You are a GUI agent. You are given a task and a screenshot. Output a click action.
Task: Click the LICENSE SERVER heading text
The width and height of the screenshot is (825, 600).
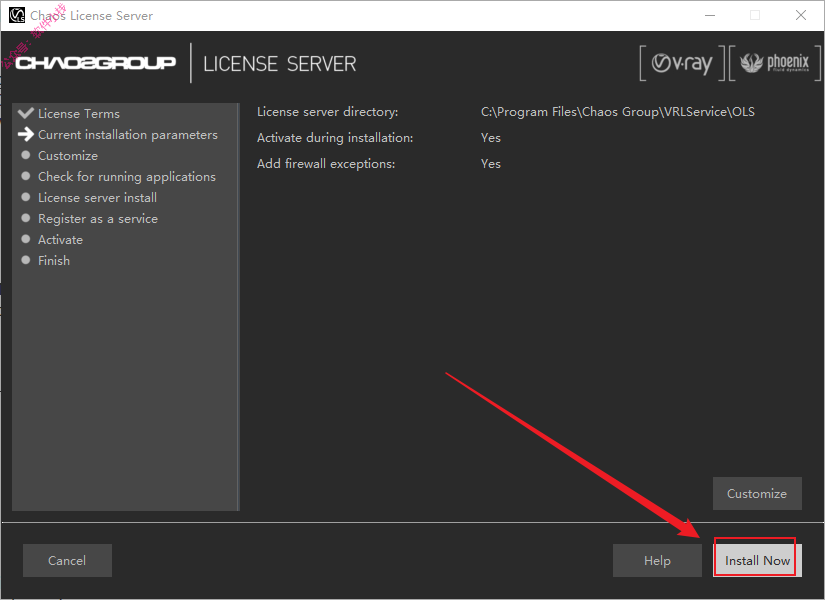click(x=280, y=64)
